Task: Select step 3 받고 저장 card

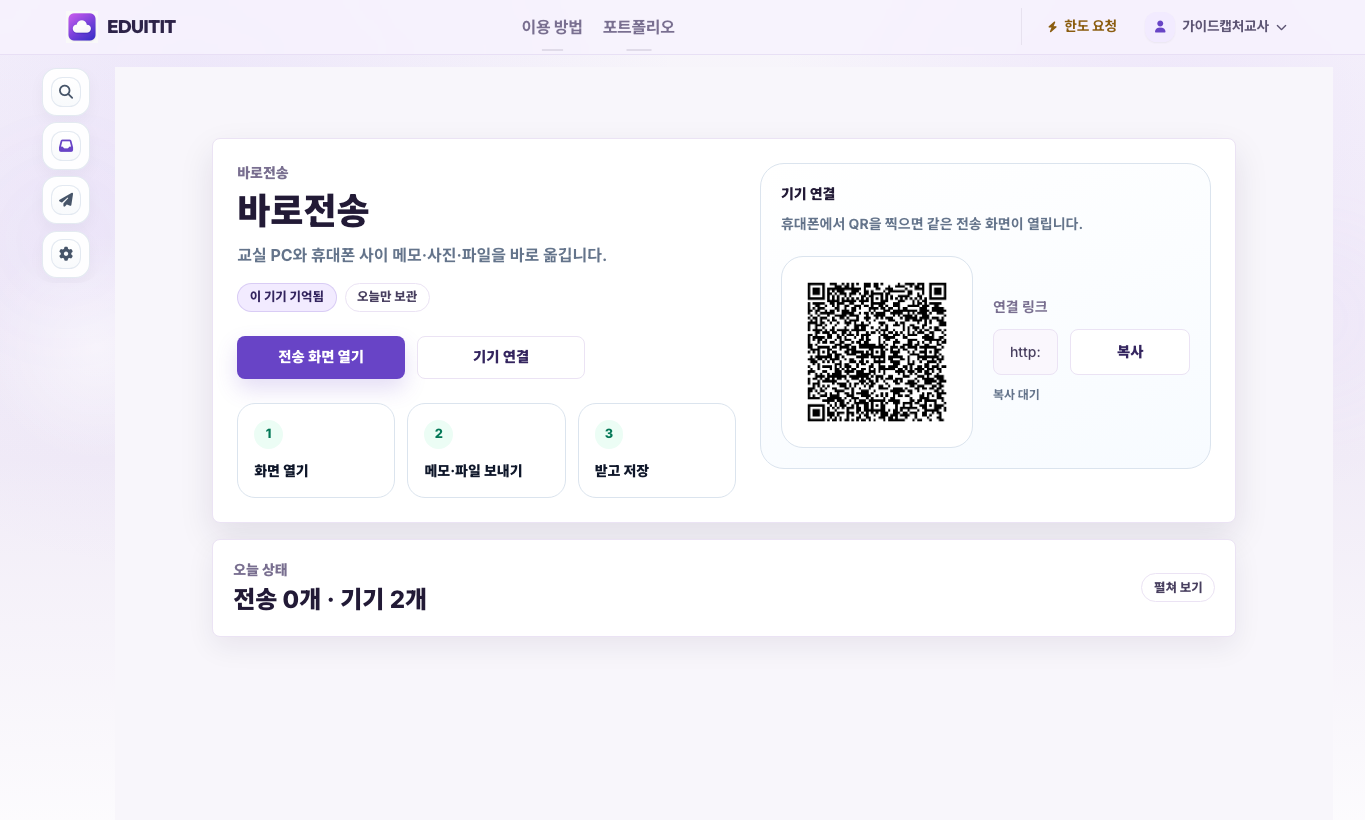Action: [x=657, y=450]
